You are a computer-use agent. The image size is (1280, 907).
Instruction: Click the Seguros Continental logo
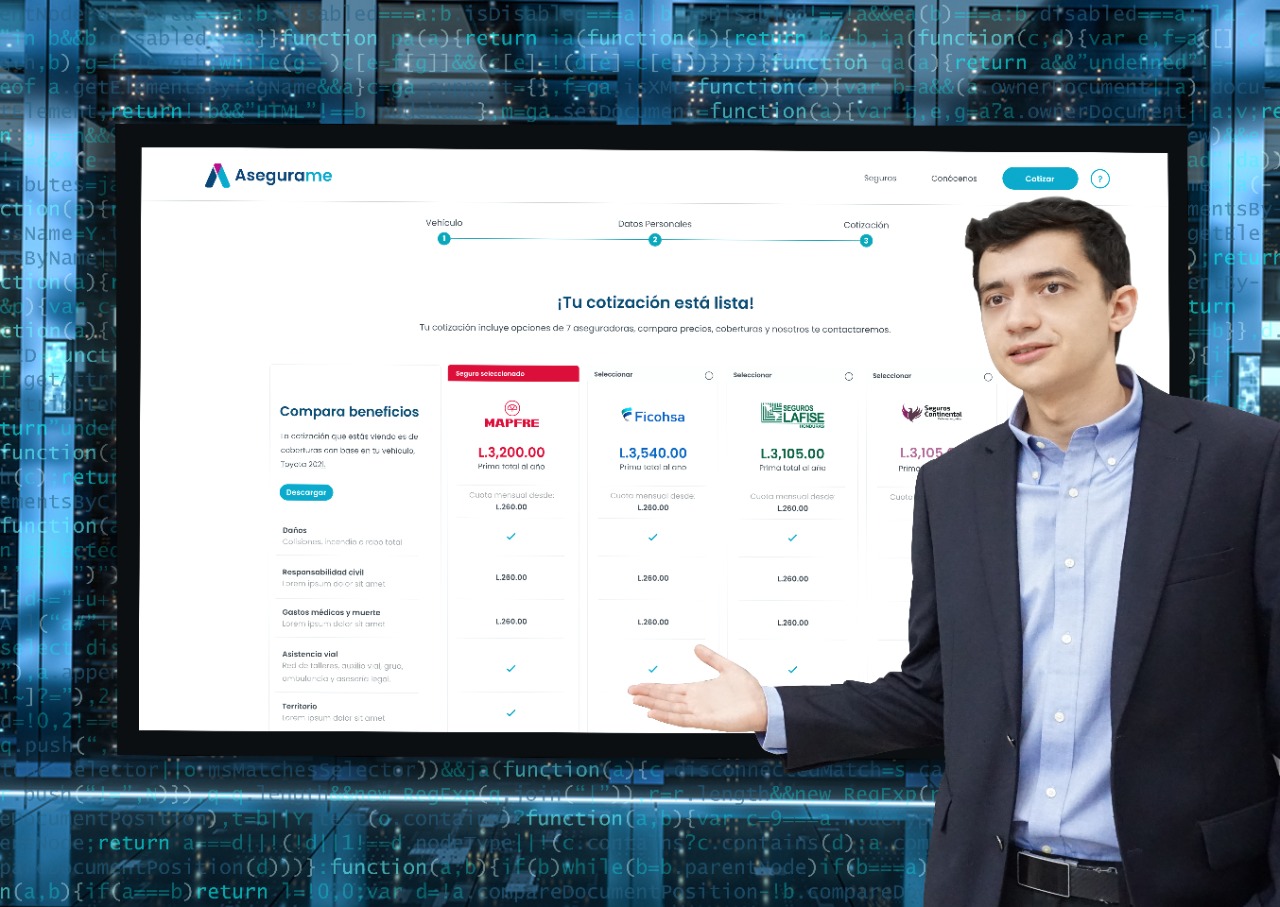click(x=930, y=413)
